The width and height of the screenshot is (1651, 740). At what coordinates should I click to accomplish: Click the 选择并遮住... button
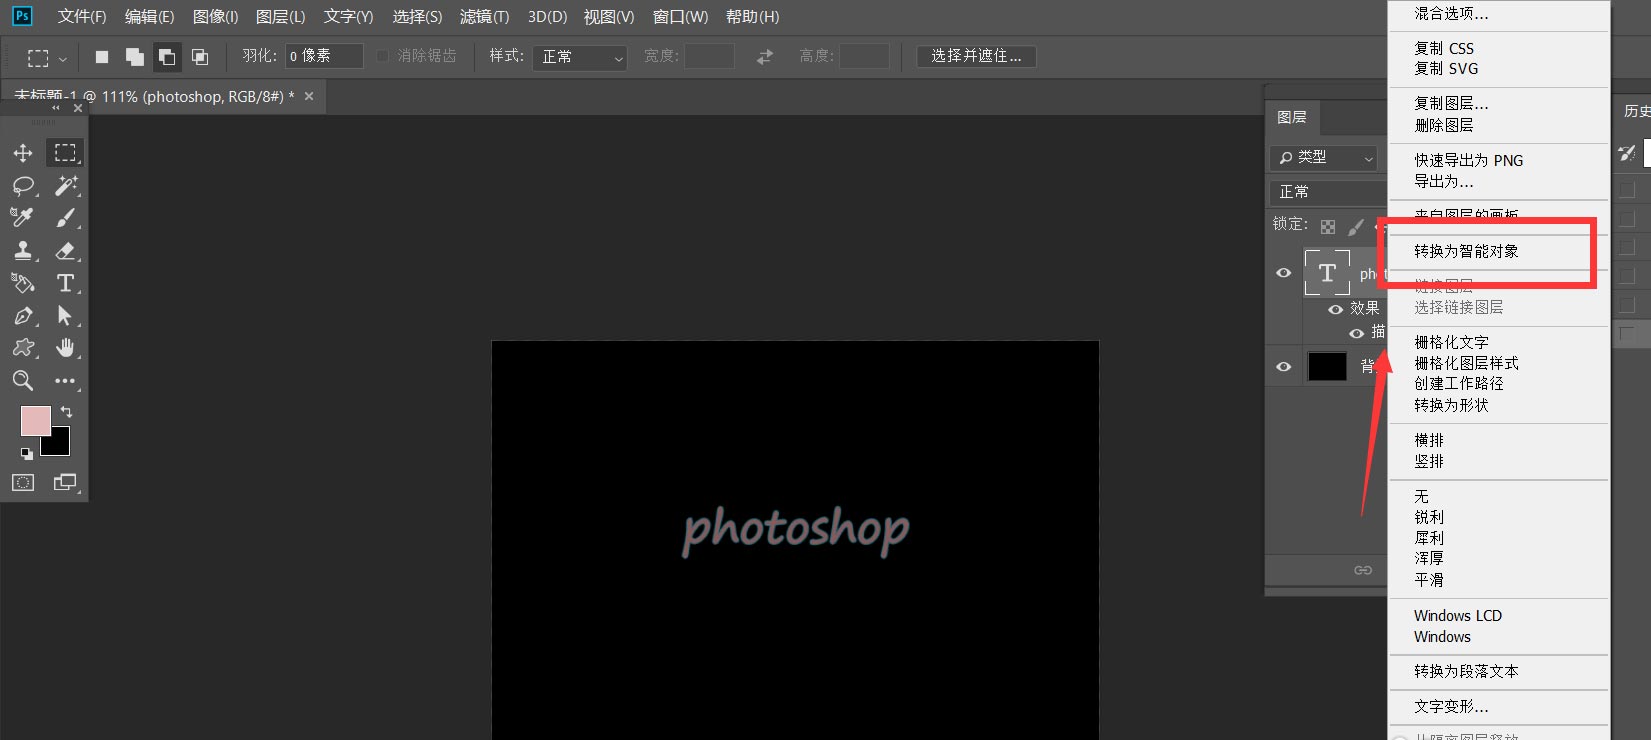[x=976, y=56]
